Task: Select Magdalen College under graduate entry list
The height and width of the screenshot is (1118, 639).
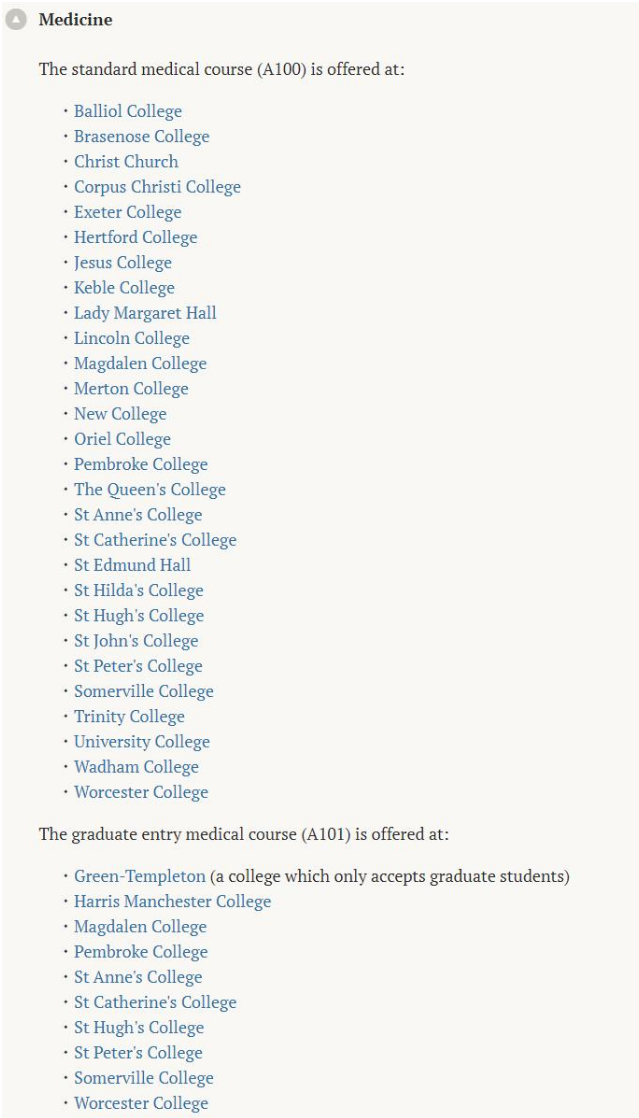Action: point(140,927)
